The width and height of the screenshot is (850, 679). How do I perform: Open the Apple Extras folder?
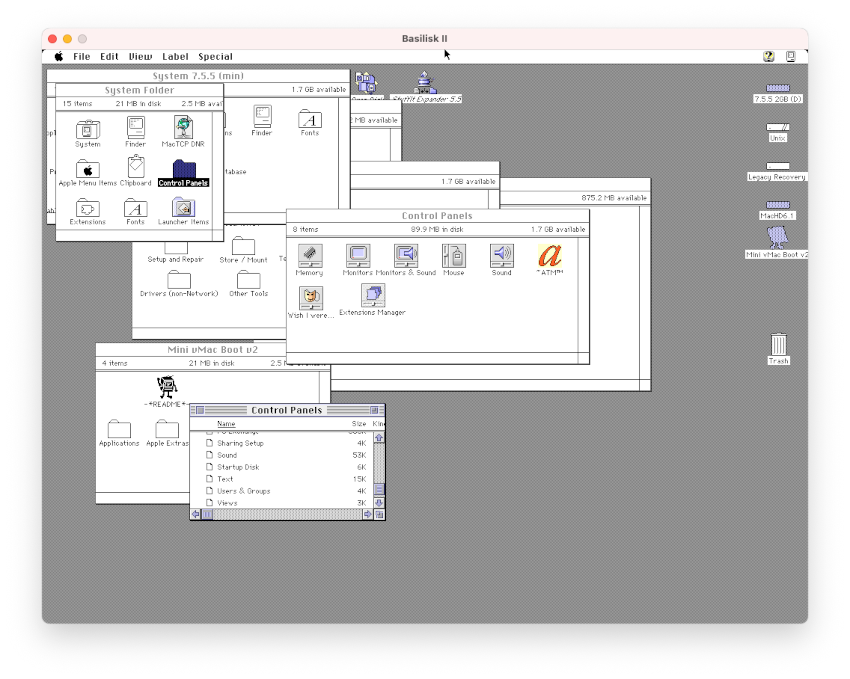pyautogui.click(x=167, y=429)
